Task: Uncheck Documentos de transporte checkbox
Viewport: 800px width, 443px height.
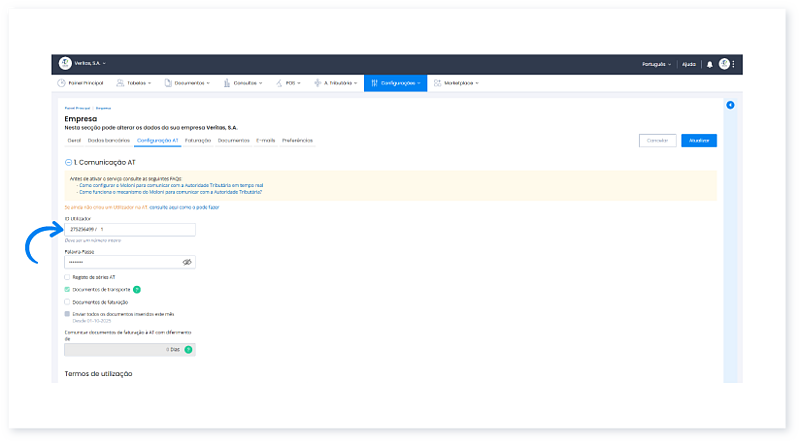Action: (x=67, y=289)
